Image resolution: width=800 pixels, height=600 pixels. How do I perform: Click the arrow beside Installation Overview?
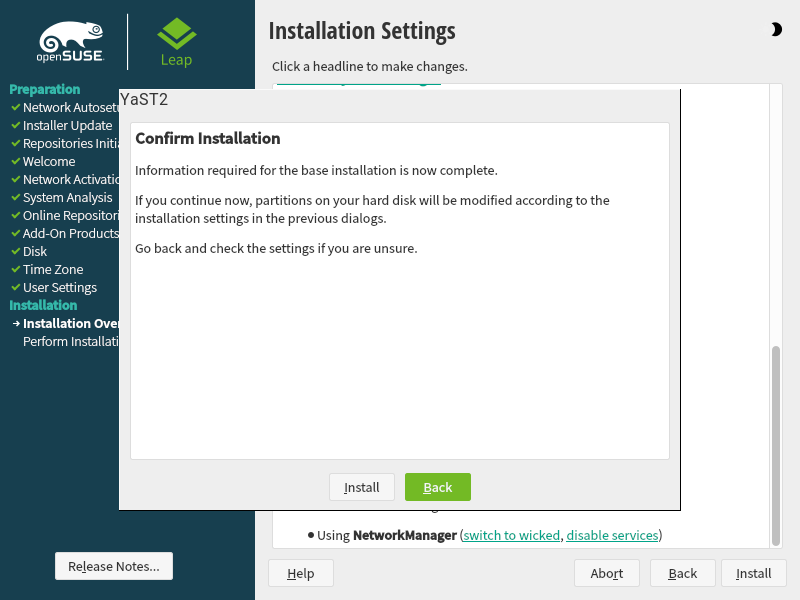[16, 324]
